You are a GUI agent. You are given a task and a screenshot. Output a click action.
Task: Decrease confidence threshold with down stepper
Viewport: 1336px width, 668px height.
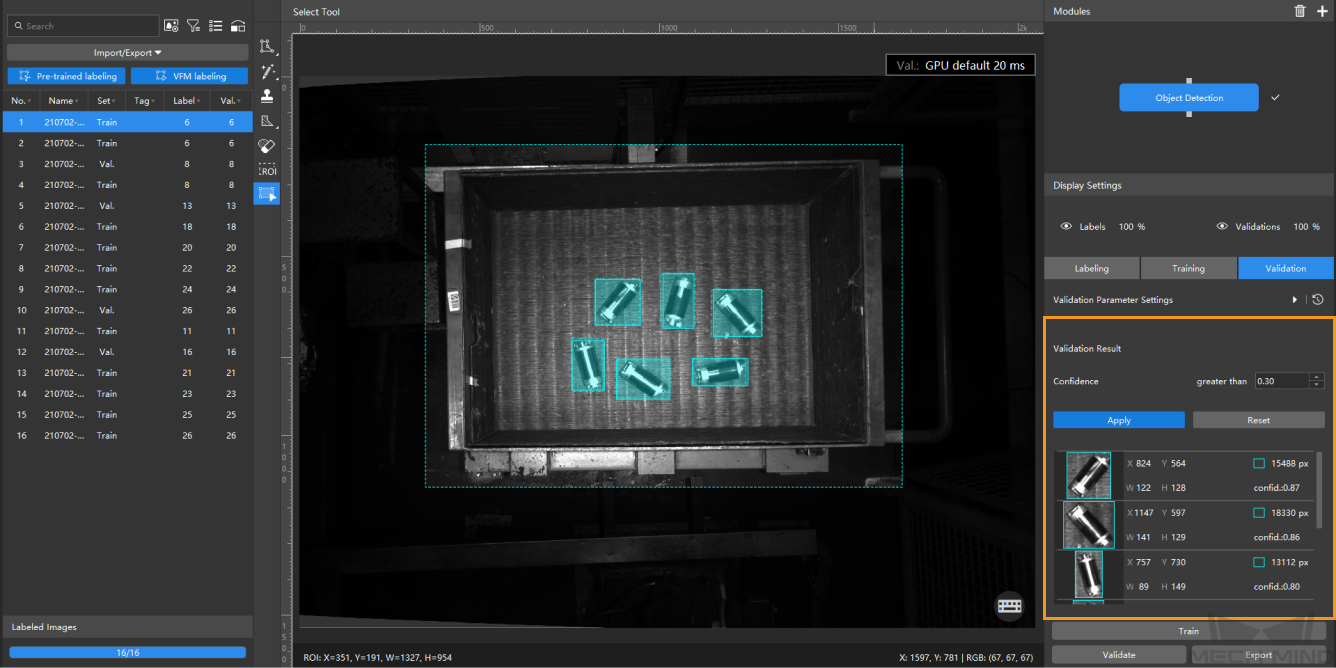pos(1317,385)
